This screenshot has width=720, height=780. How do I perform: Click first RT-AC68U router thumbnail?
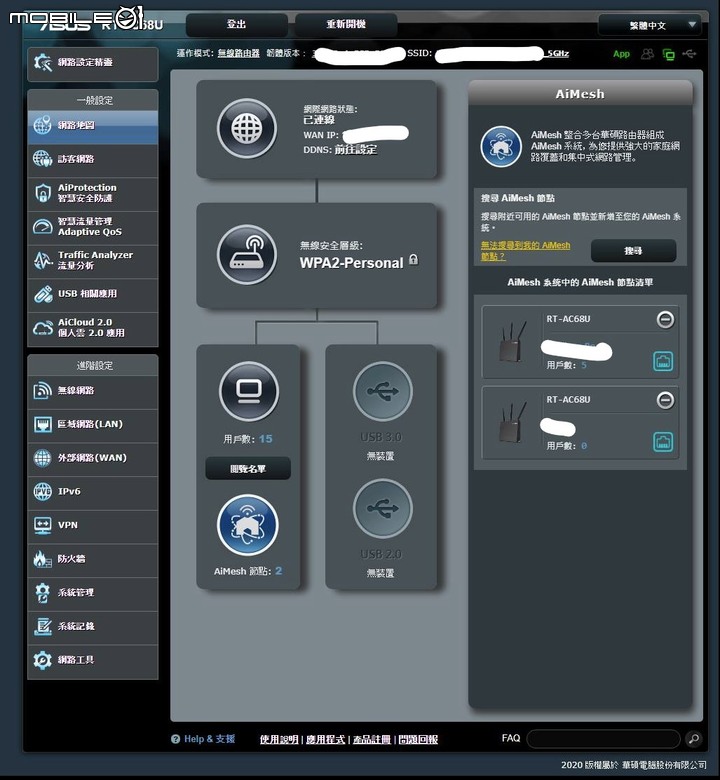[513, 342]
